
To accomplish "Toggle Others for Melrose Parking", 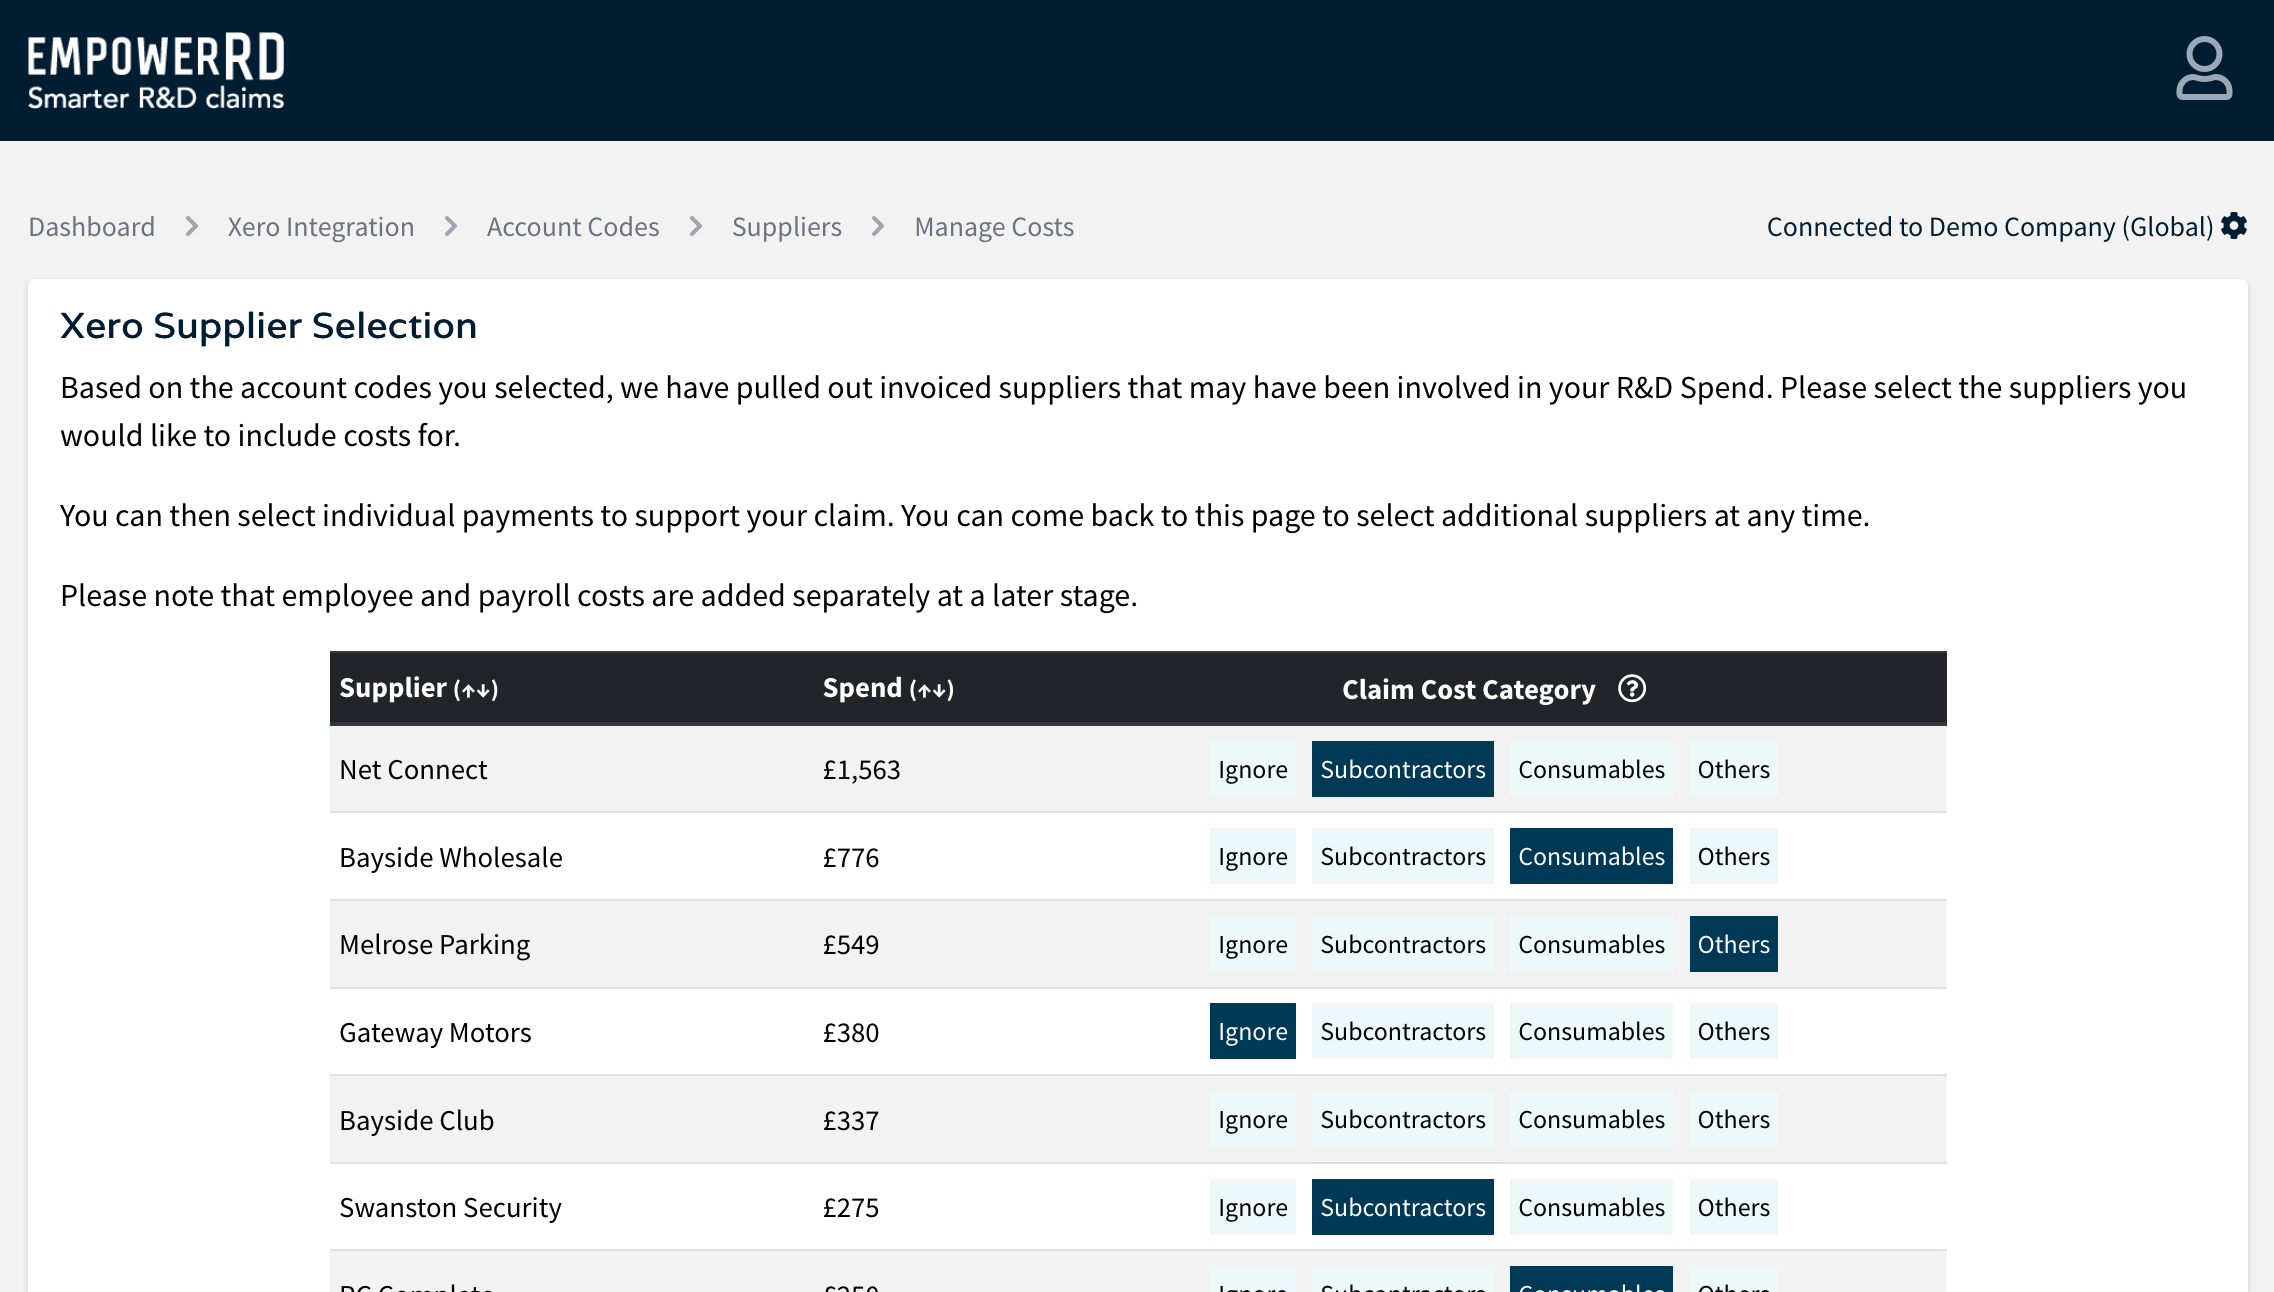I will click(x=1733, y=944).
